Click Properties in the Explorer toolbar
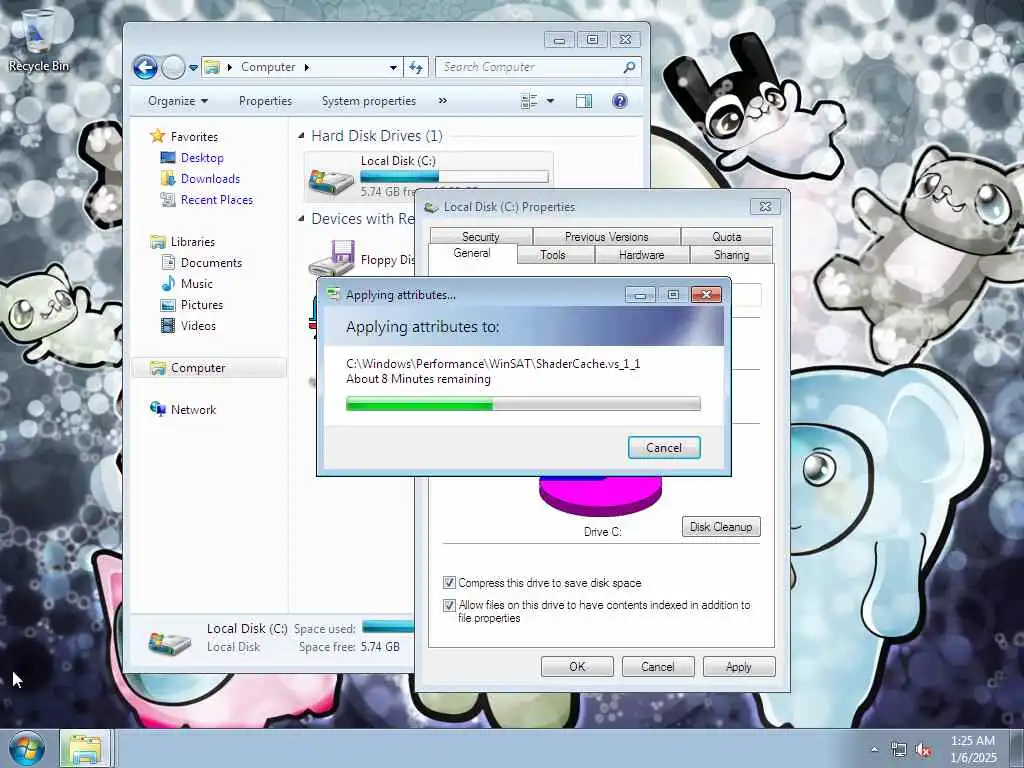 tap(265, 101)
